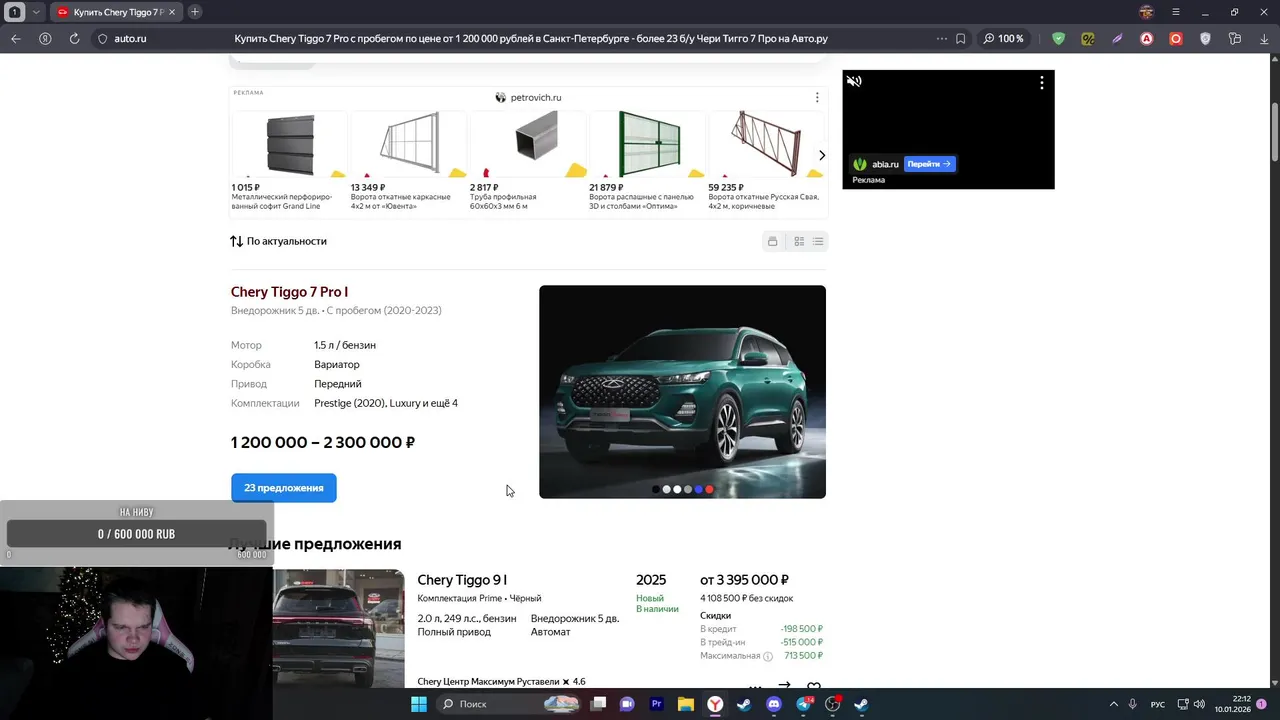Image resolution: width=1280 pixels, height=720 pixels.
Task: Switch to the Купить Chery Tiggo 7 tab
Action: 116,12
